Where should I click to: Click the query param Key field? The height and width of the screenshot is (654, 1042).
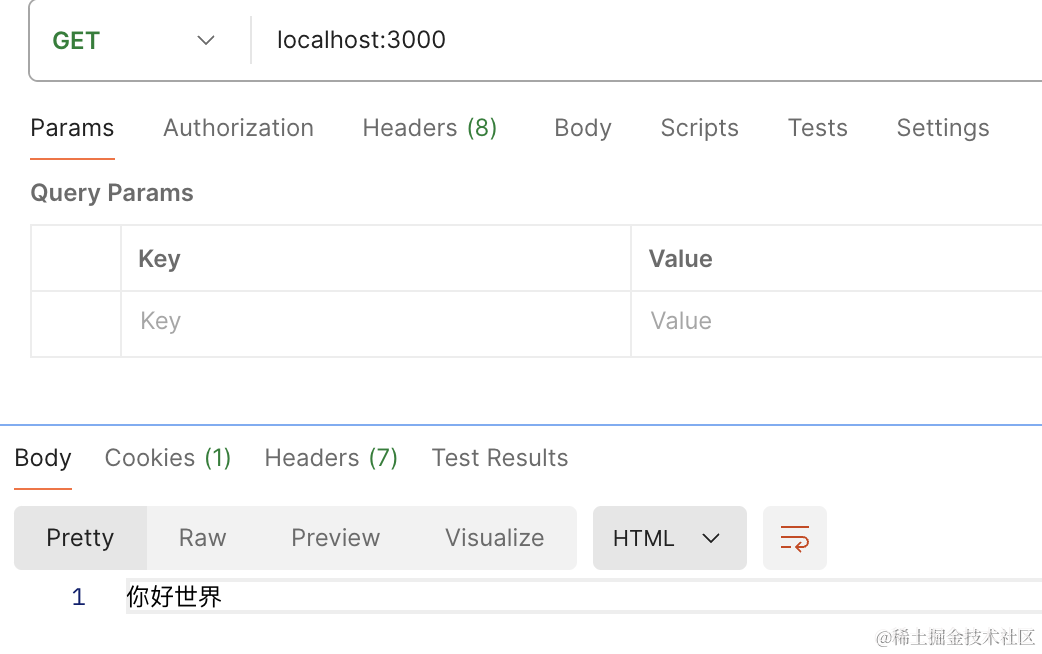(375, 321)
